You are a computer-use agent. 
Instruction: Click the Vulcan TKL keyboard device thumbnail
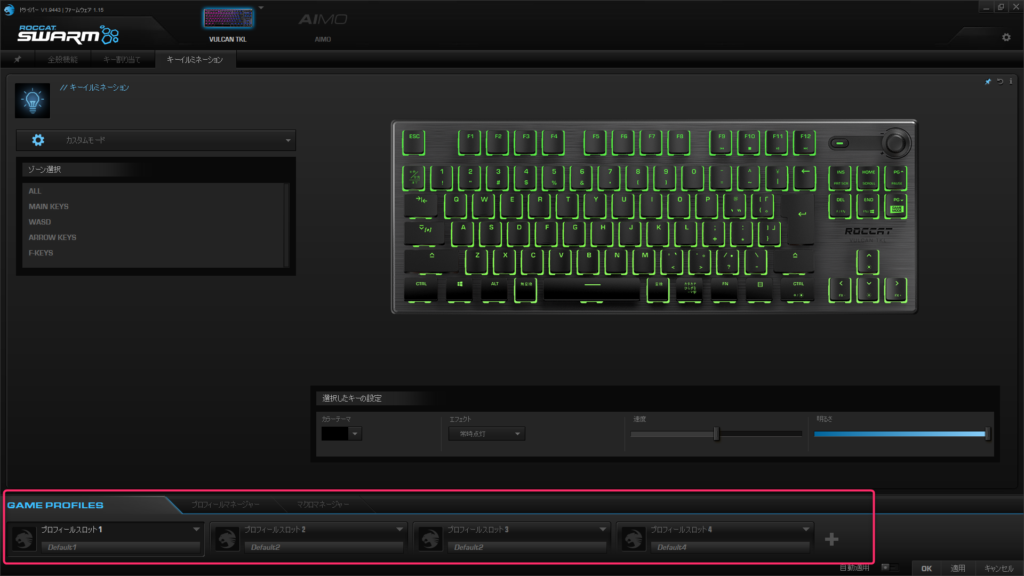click(228, 18)
